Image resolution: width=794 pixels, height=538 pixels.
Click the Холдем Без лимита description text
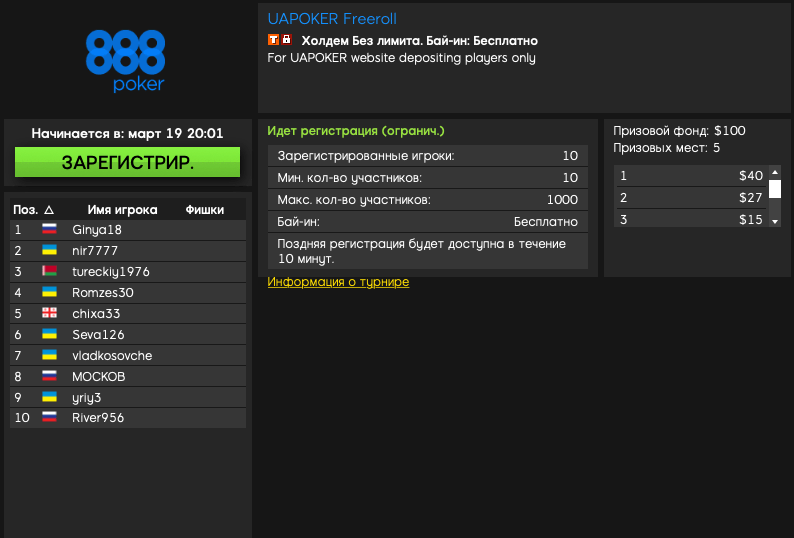click(x=420, y=41)
